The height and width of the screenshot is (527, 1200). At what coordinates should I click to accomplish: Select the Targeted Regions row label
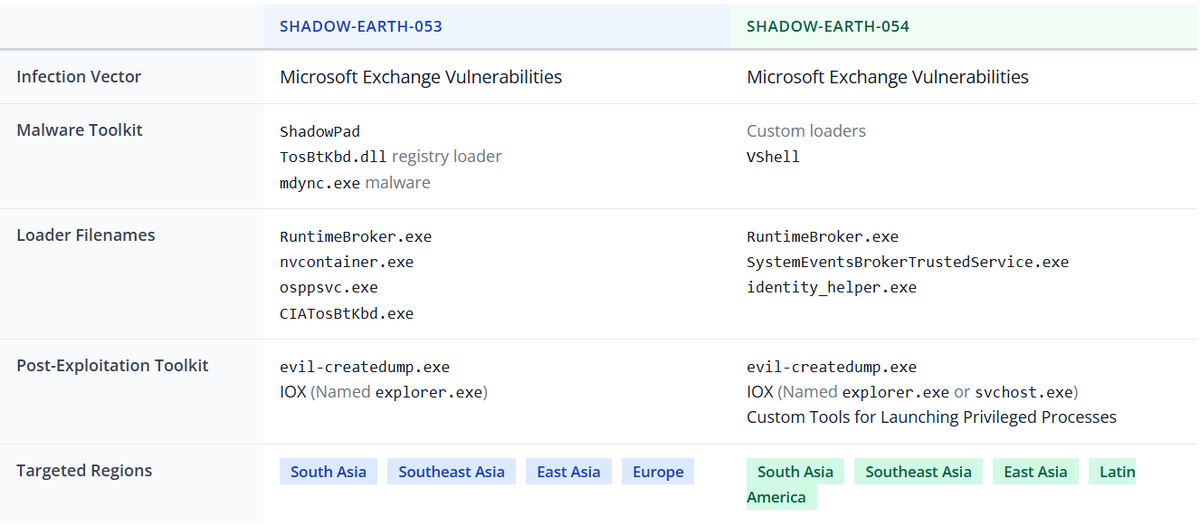point(85,471)
